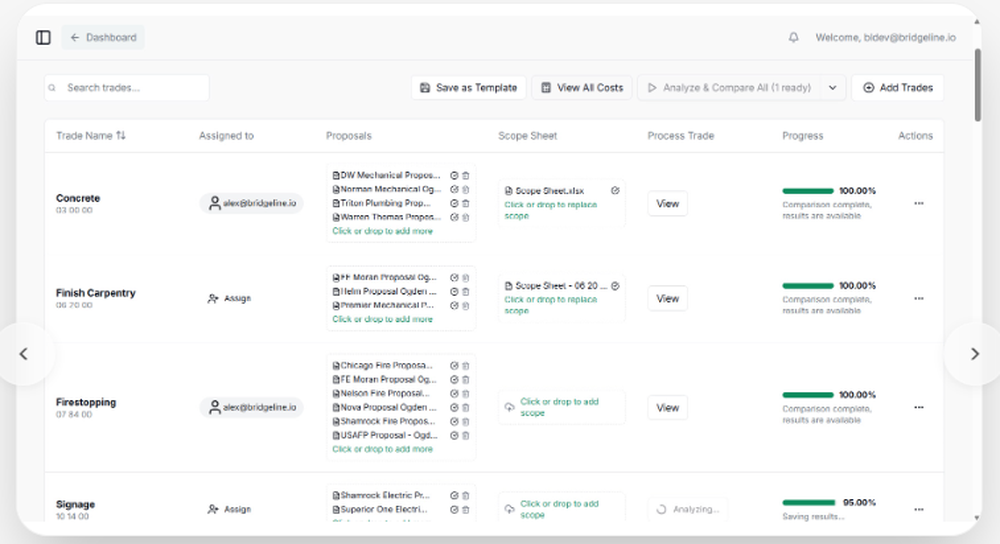The height and width of the screenshot is (544, 1000).
Task: Click Concrete row add more proposals link
Action: click(x=383, y=232)
